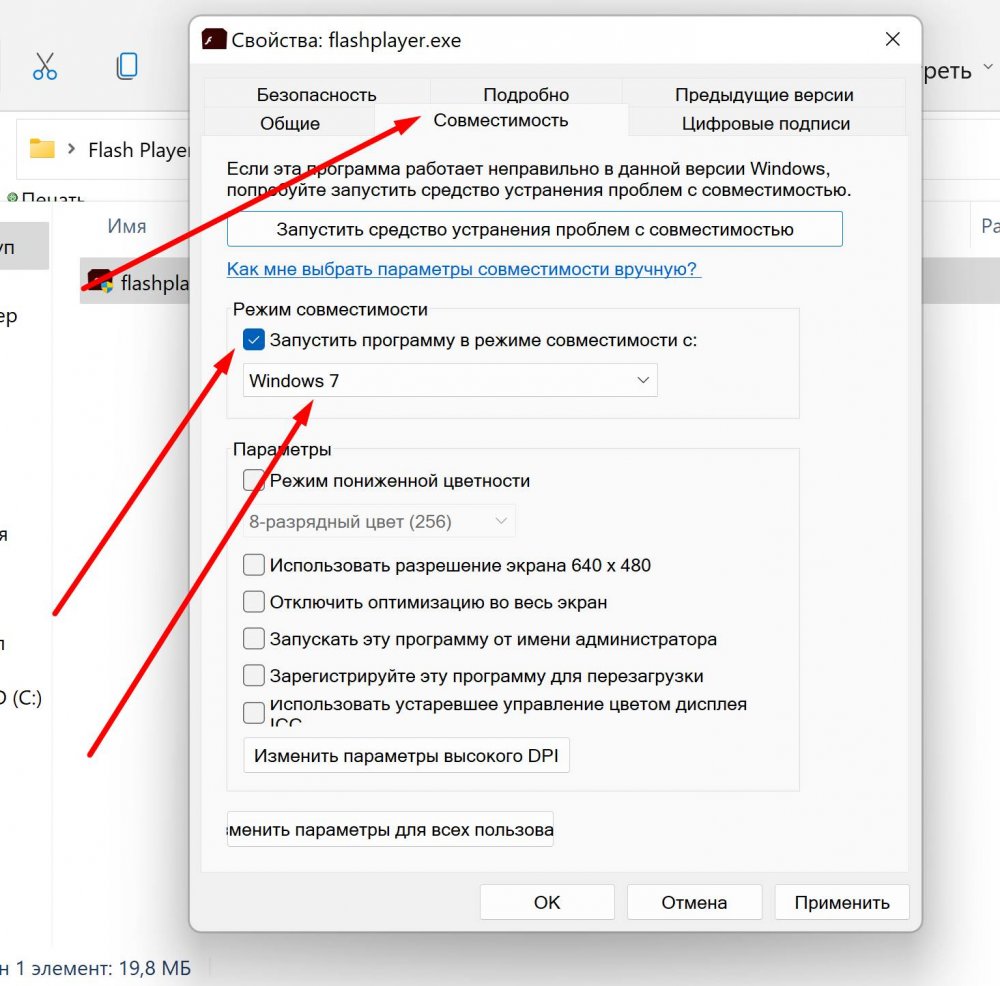
Task: Click the Отмена button
Action: (695, 902)
